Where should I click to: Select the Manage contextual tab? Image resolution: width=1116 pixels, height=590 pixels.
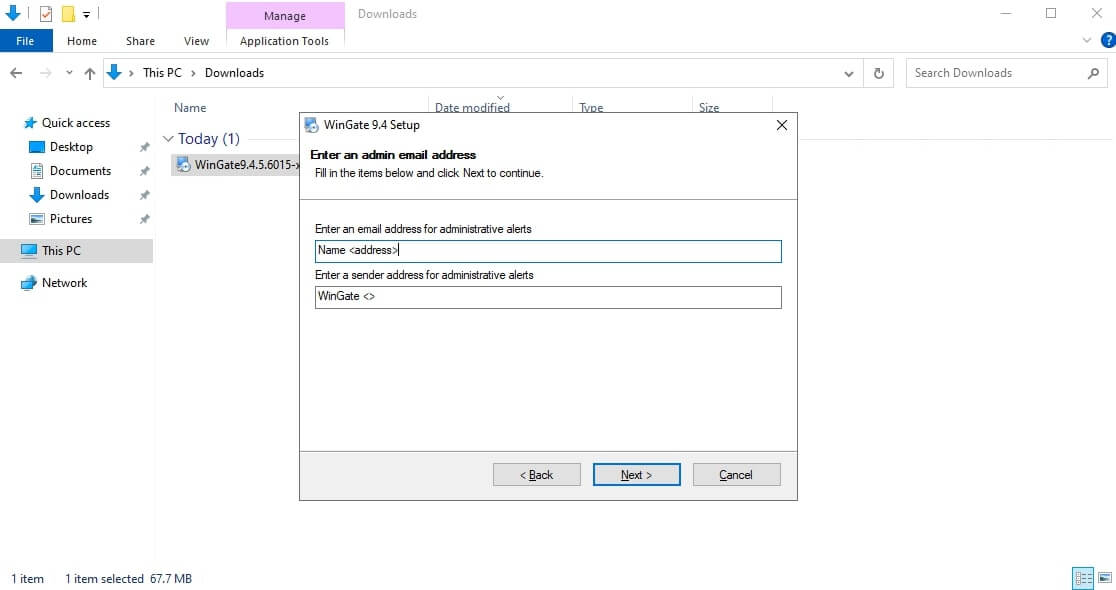285,16
